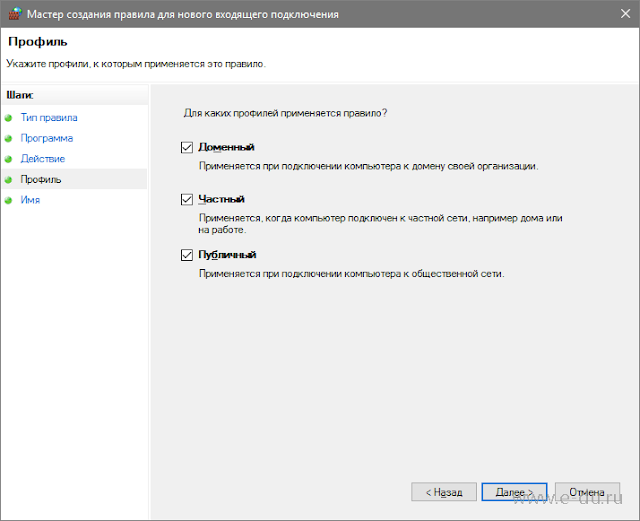The image size is (640, 521).
Task: Click the Доменный checkbox label text
Action: 226,147
